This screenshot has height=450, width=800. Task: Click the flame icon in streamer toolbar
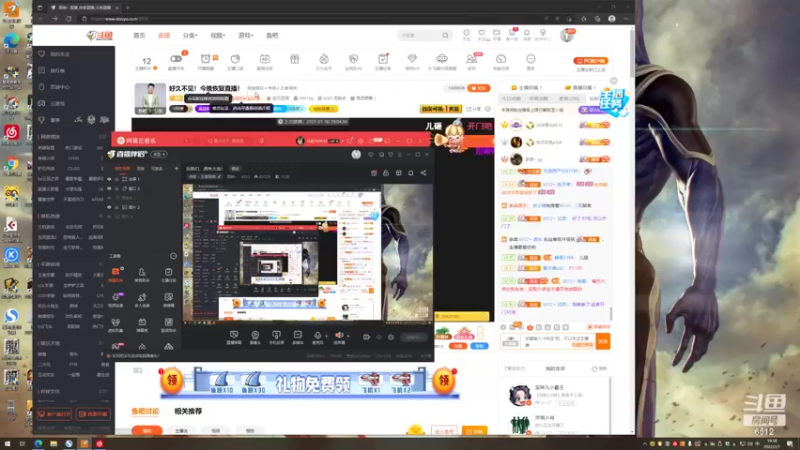click(x=324, y=59)
